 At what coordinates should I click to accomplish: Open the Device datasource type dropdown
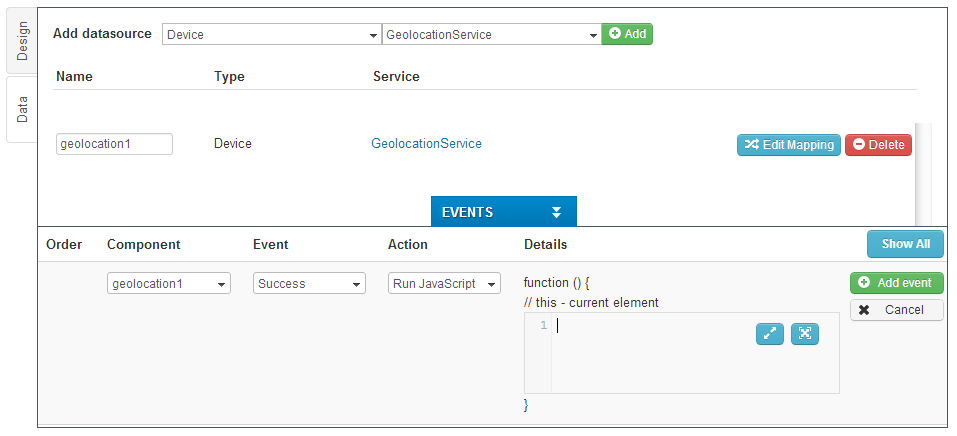click(271, 34)
